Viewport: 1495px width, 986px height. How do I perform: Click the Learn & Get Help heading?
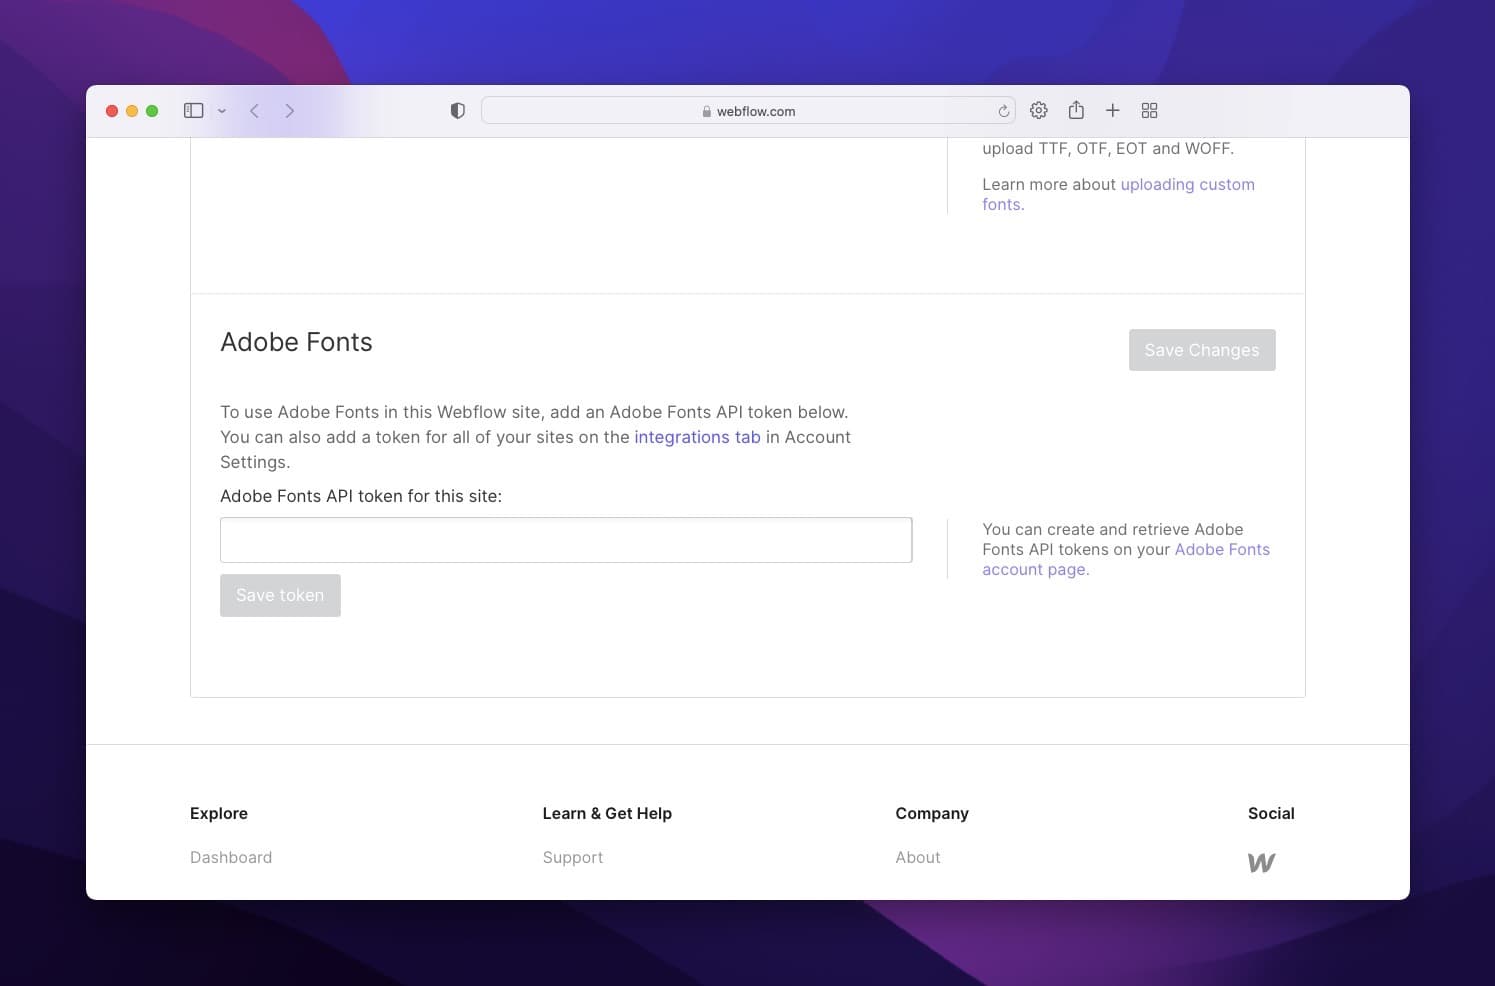pos(607,813)
